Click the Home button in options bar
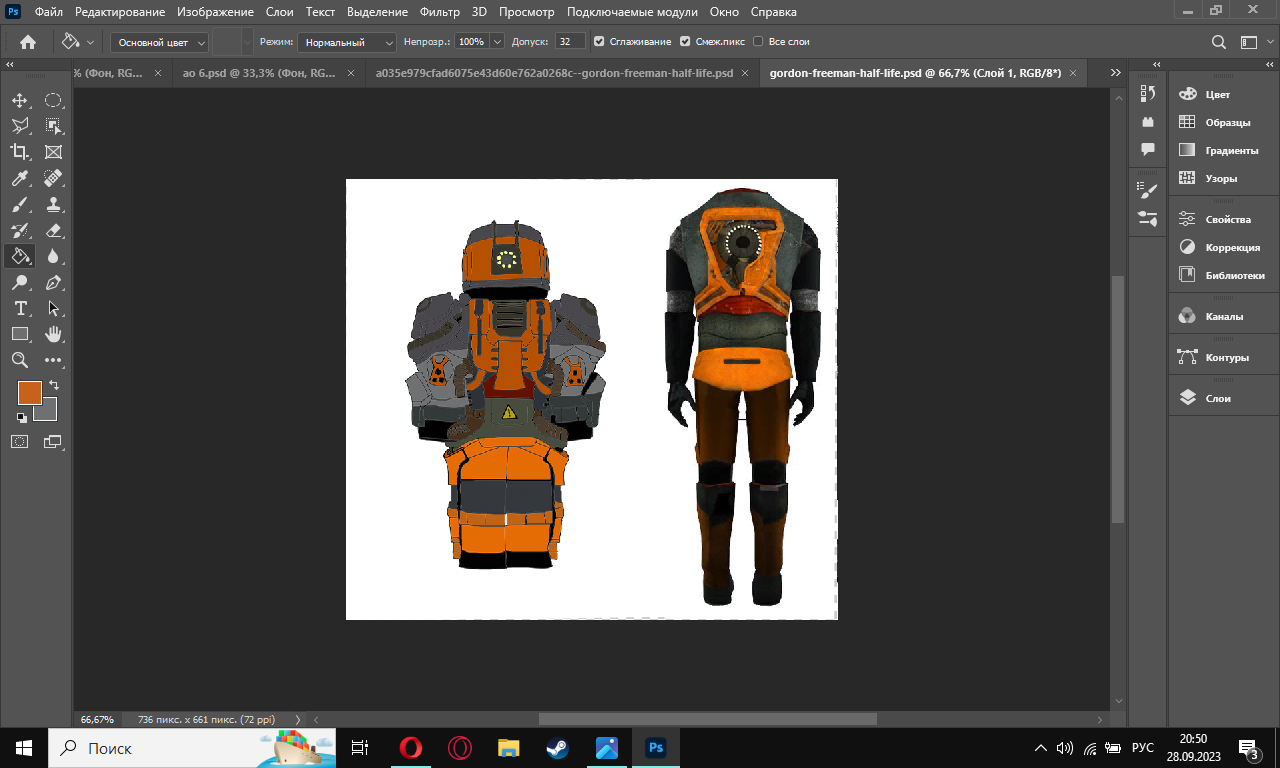 click(28, 42)
